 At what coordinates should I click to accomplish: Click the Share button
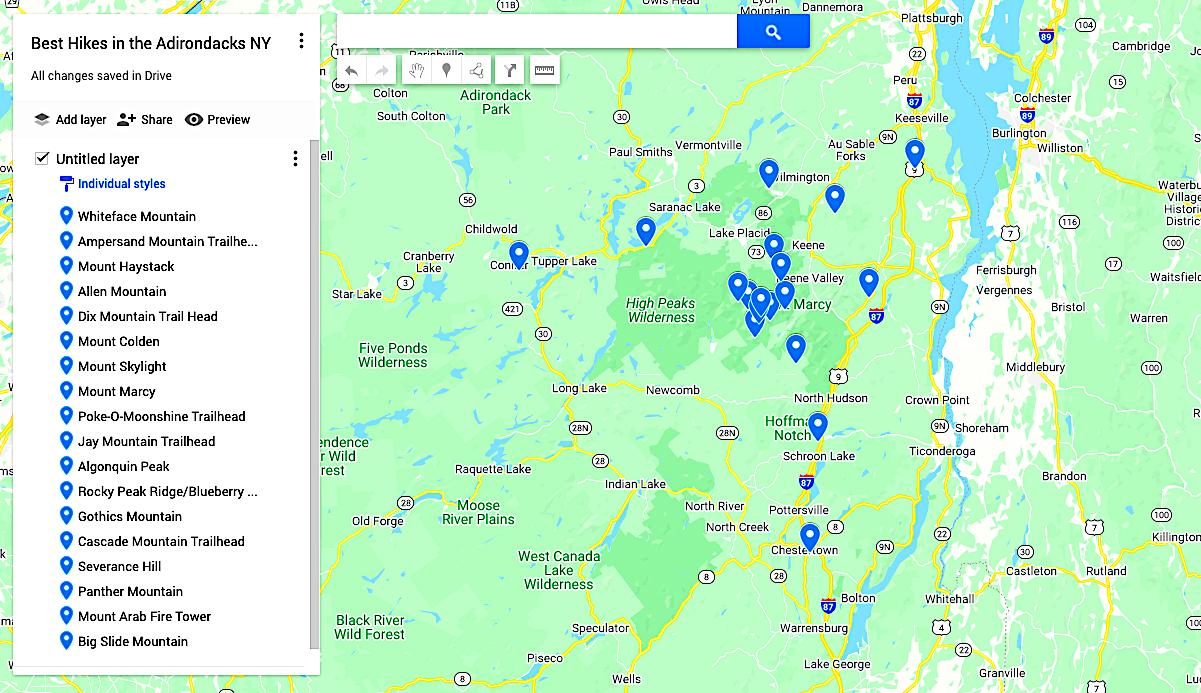[144, 119]
